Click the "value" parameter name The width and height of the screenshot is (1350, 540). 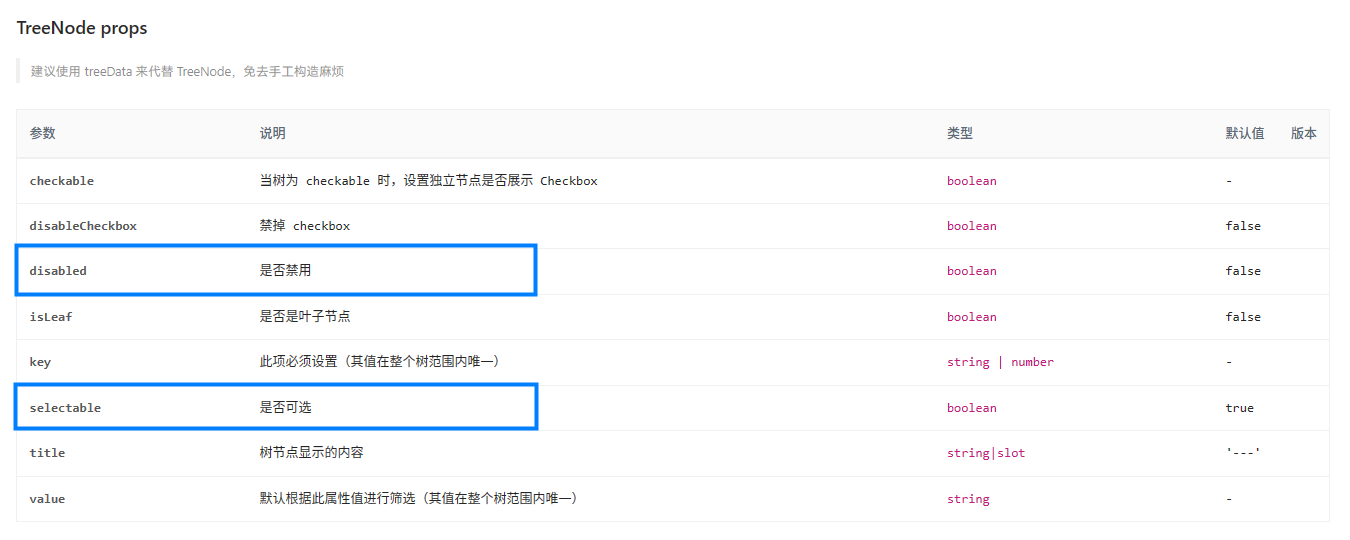tap(47, 499)
